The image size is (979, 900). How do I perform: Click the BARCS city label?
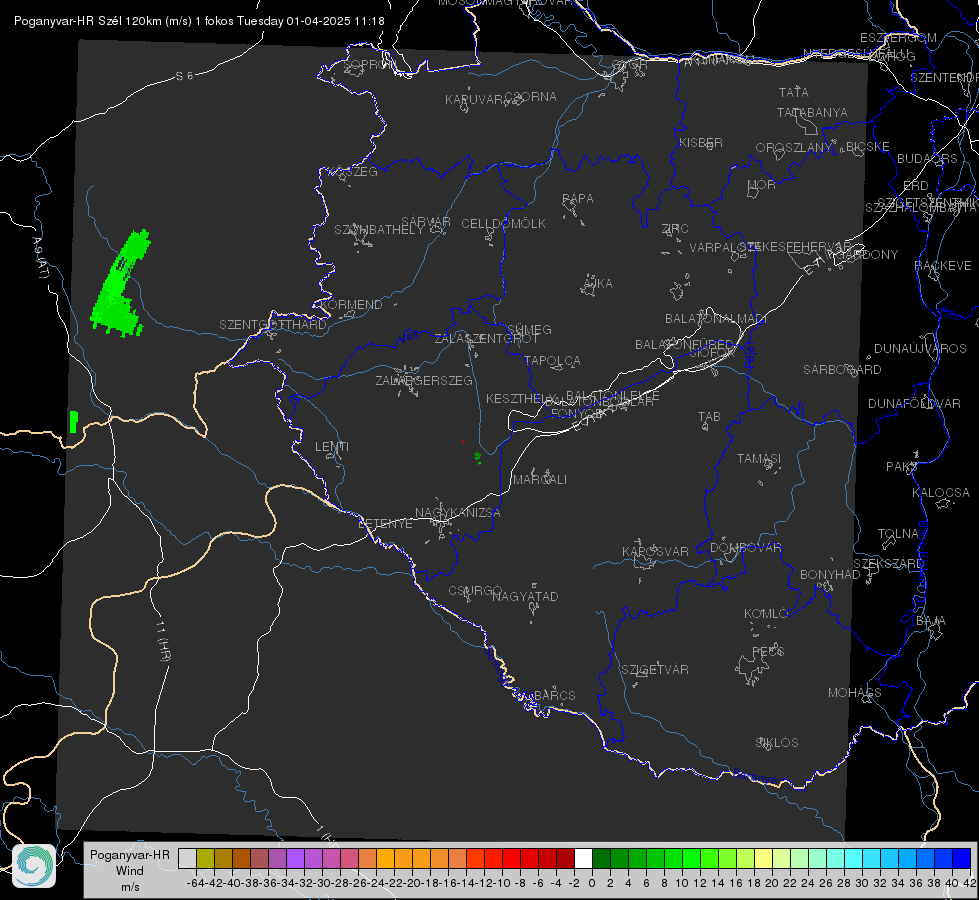(554, 695)
